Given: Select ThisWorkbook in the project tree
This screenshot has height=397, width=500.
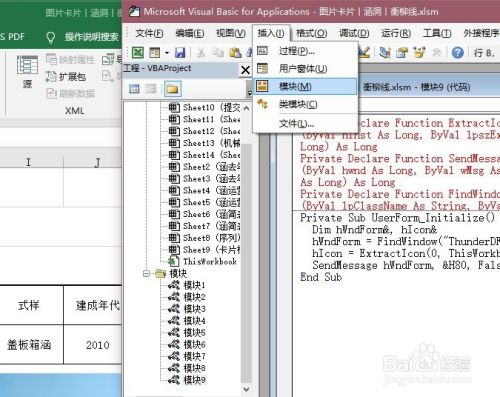Looking at the screenshot, I should click(x=203, y=262).
